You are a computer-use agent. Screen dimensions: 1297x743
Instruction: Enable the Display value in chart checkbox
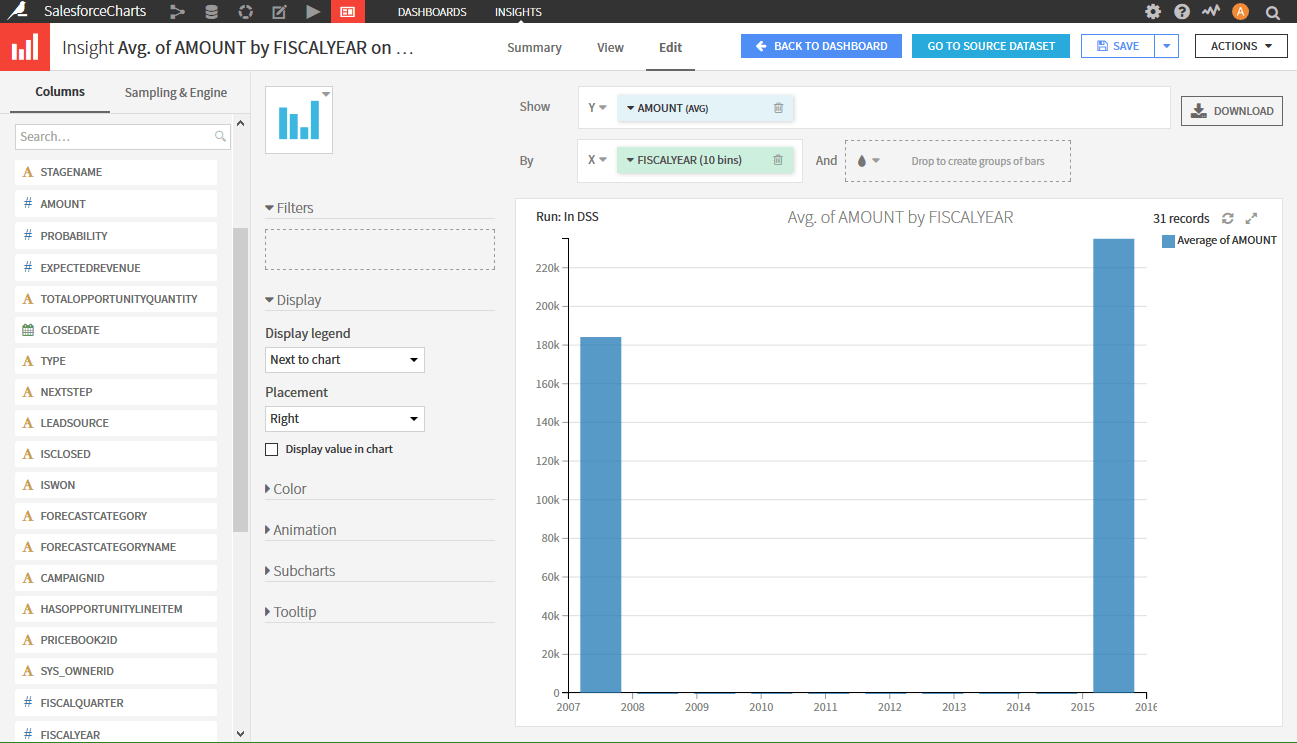271,450
